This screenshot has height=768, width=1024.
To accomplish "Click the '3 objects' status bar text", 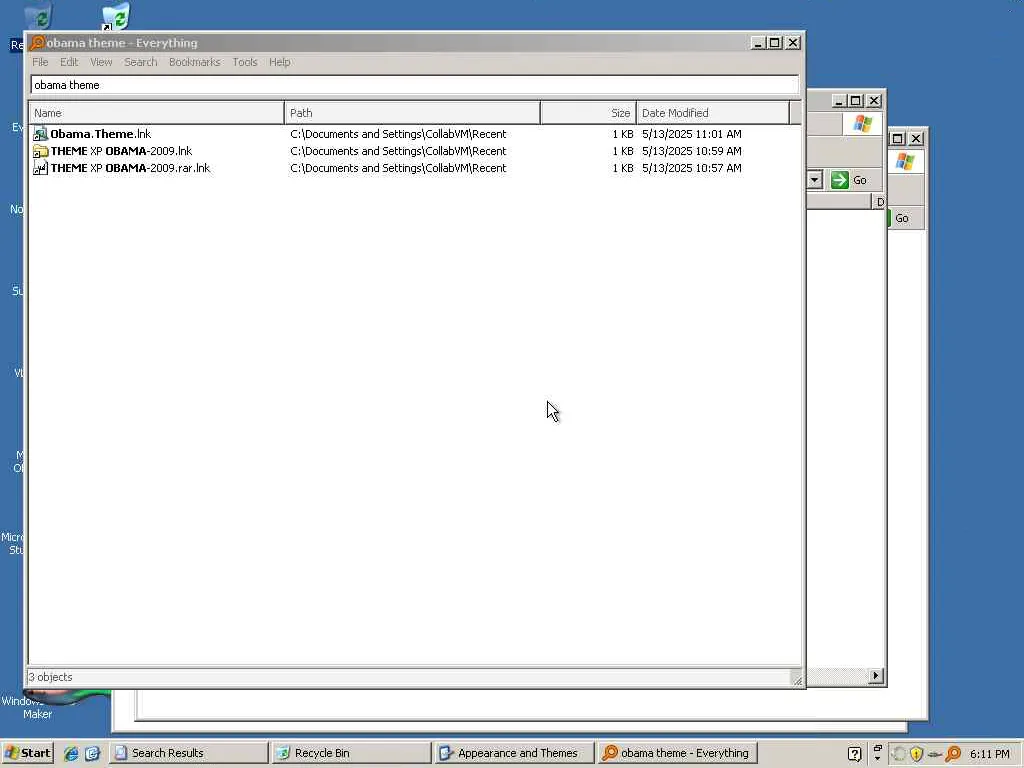I will 50,677.
